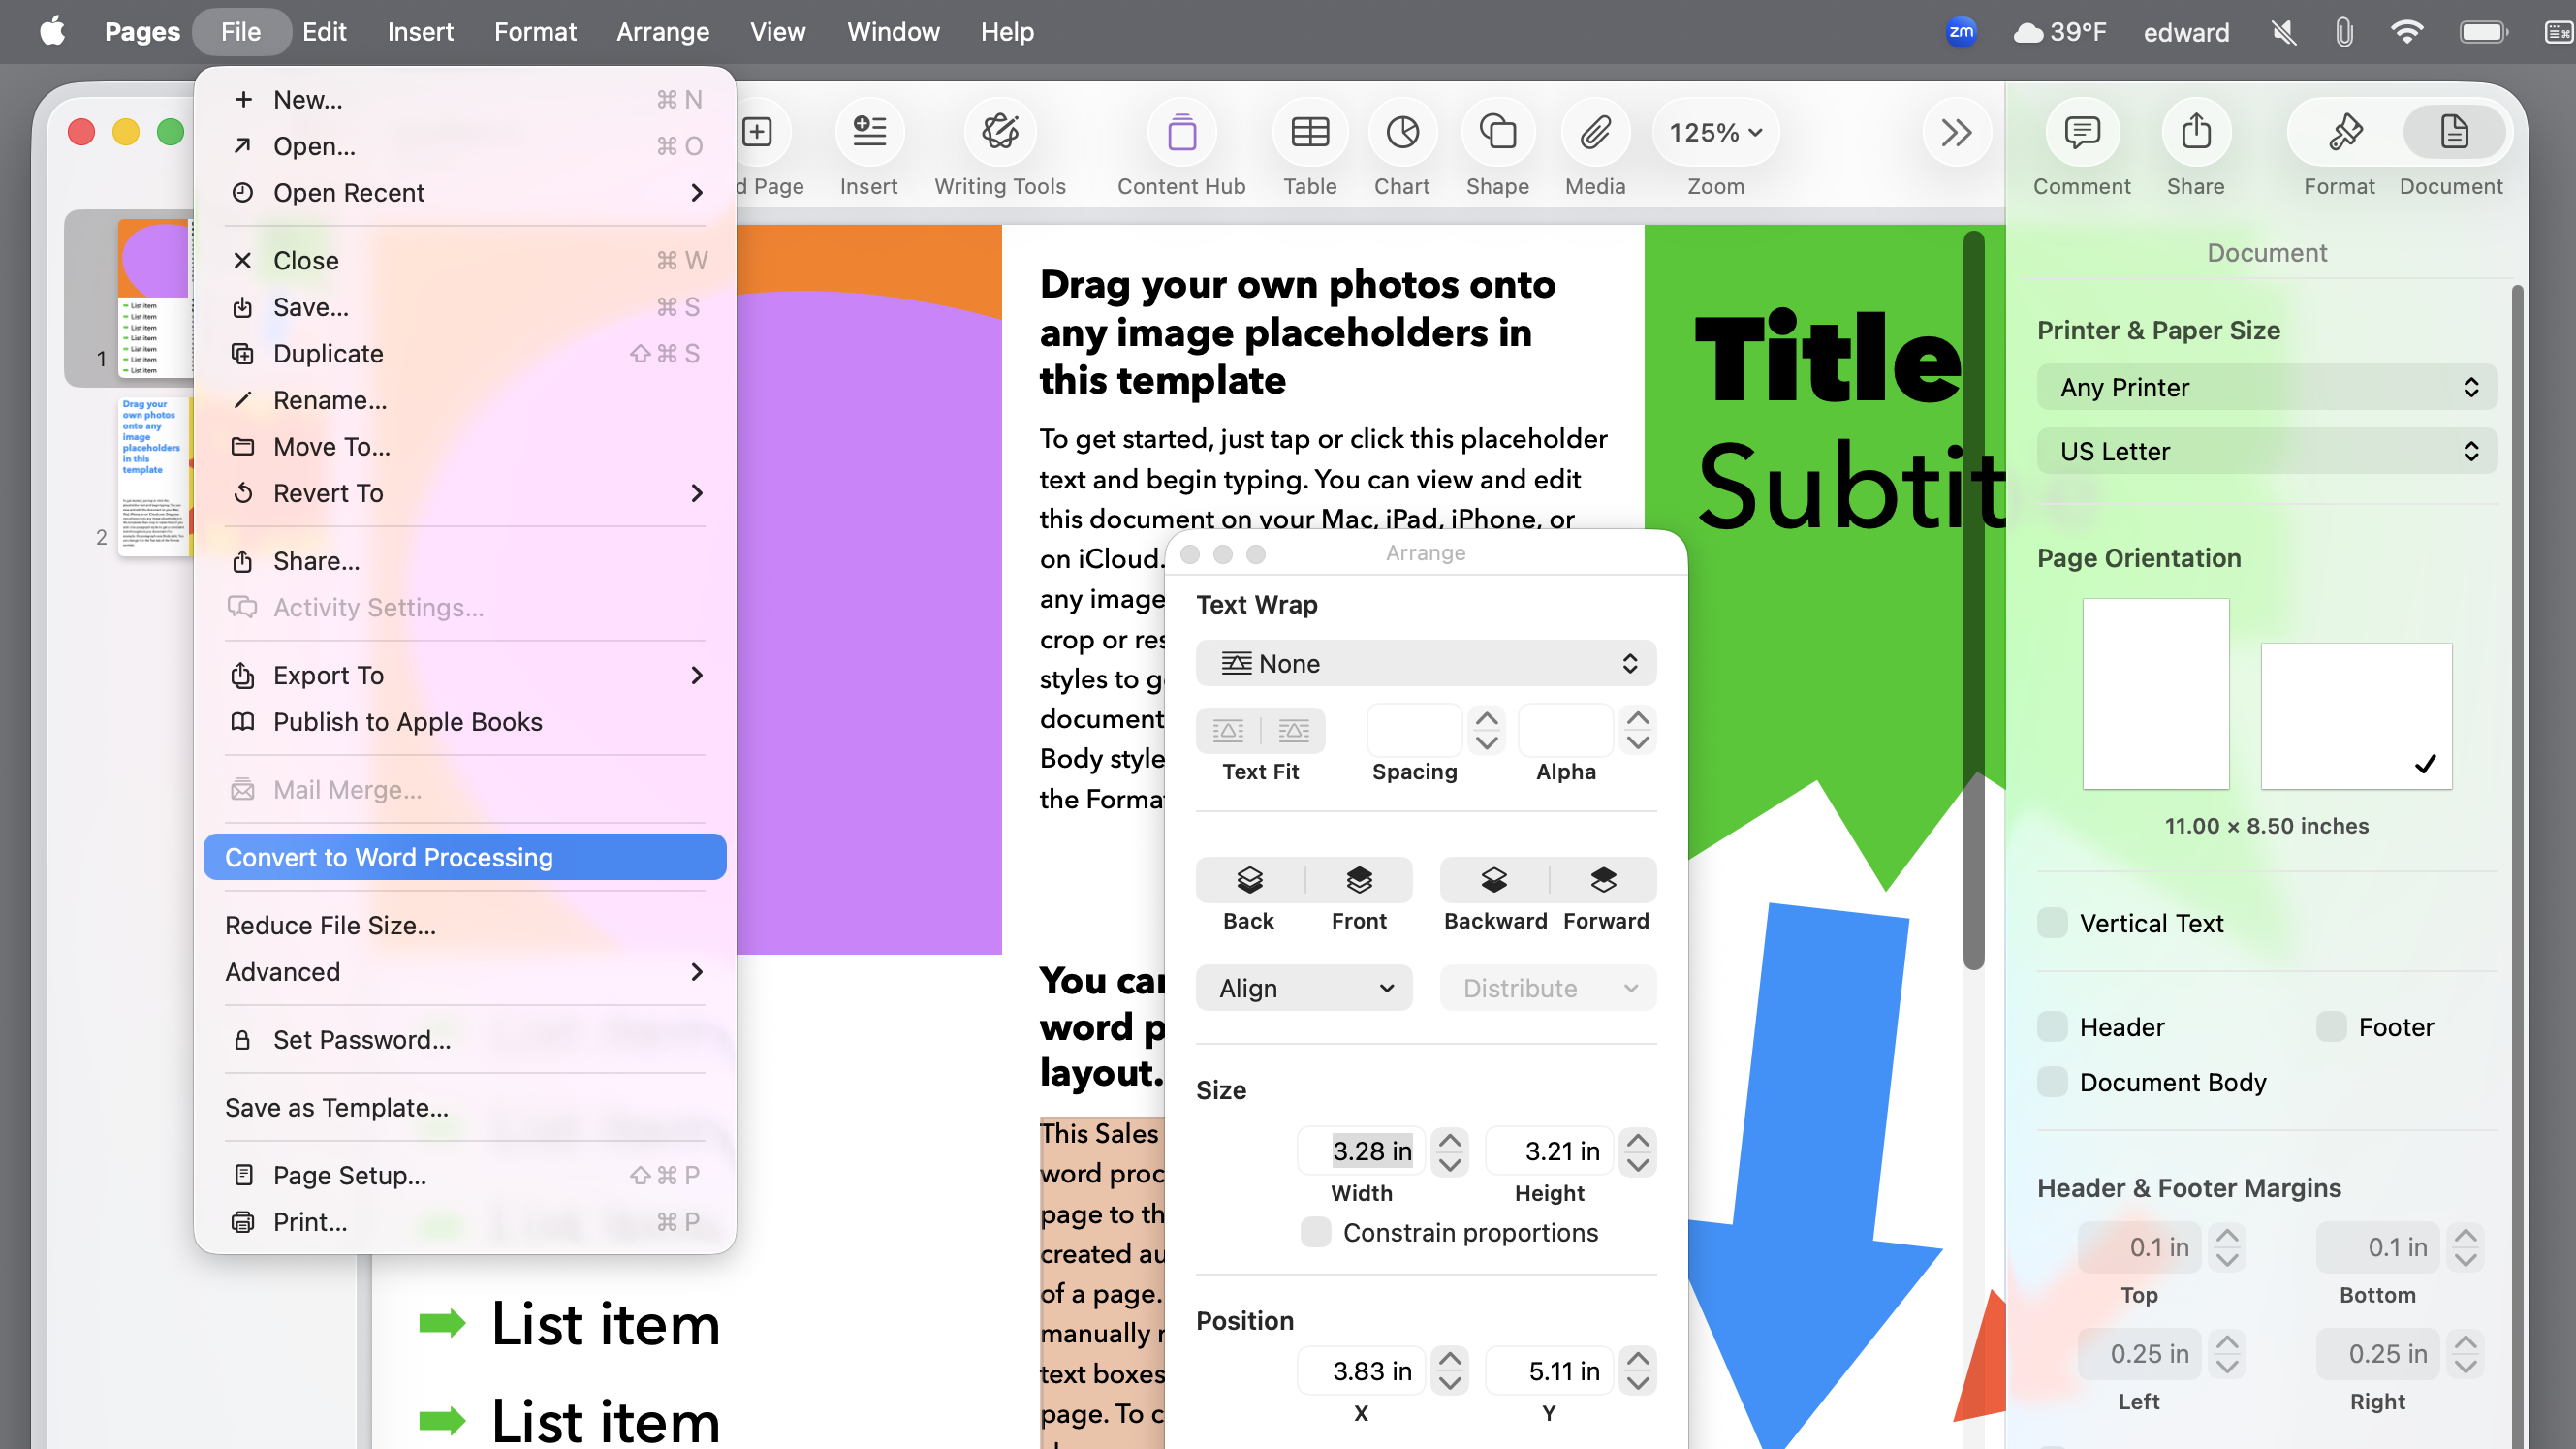Open the Align dropdown in Arrange

click(x=1303, y=988)
